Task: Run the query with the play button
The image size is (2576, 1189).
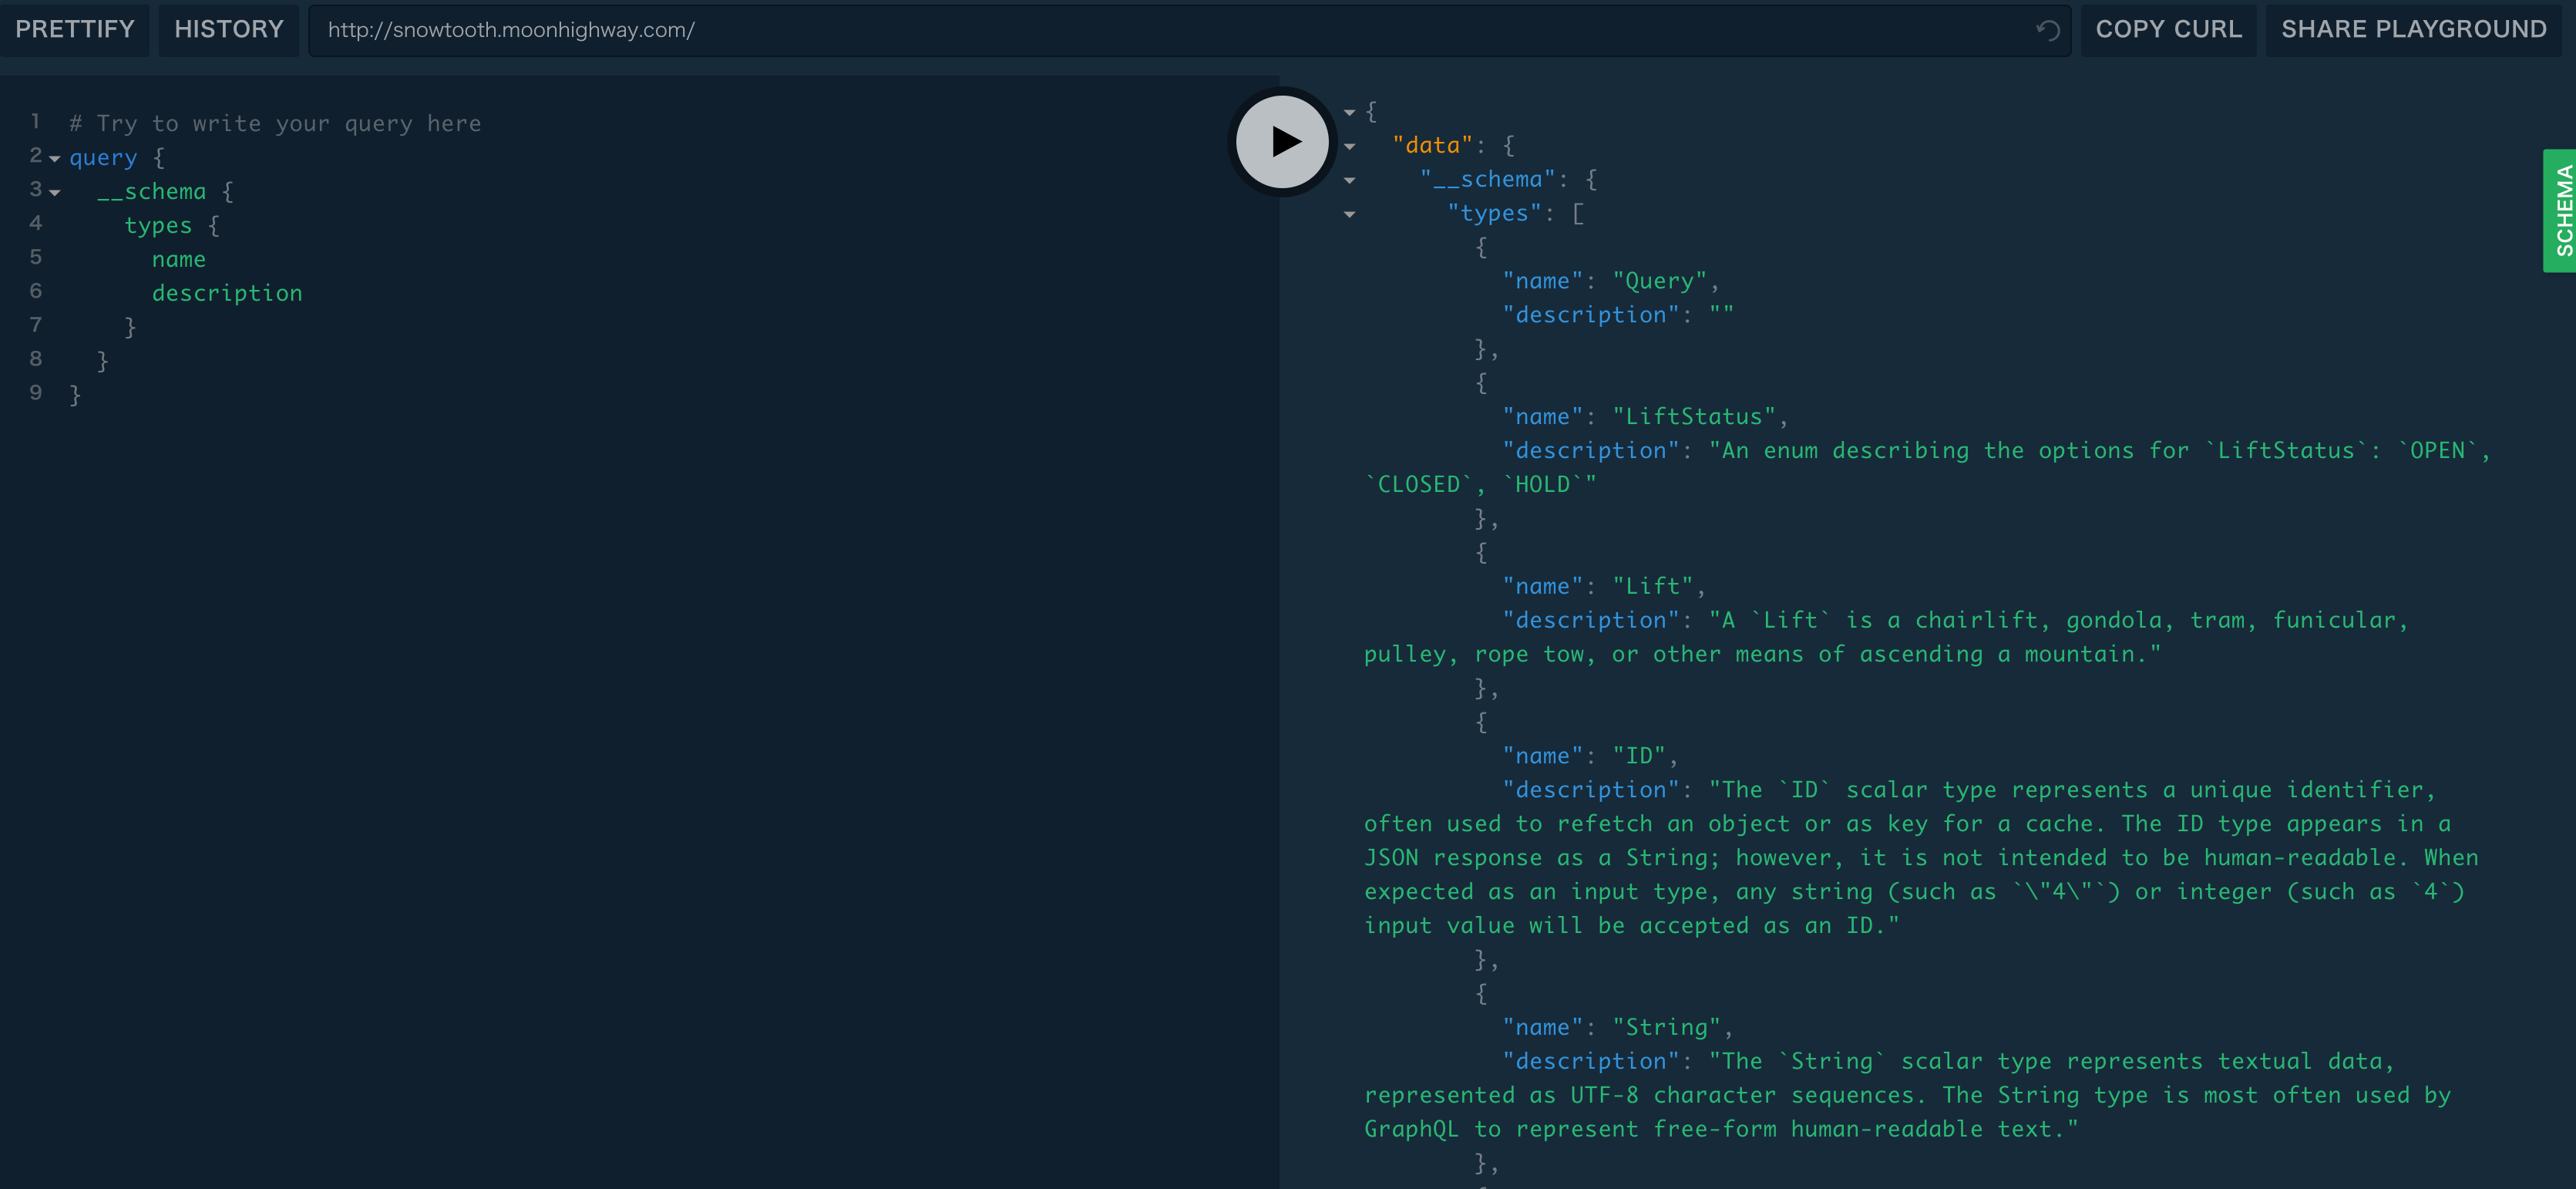Action: pos(1282,141)
